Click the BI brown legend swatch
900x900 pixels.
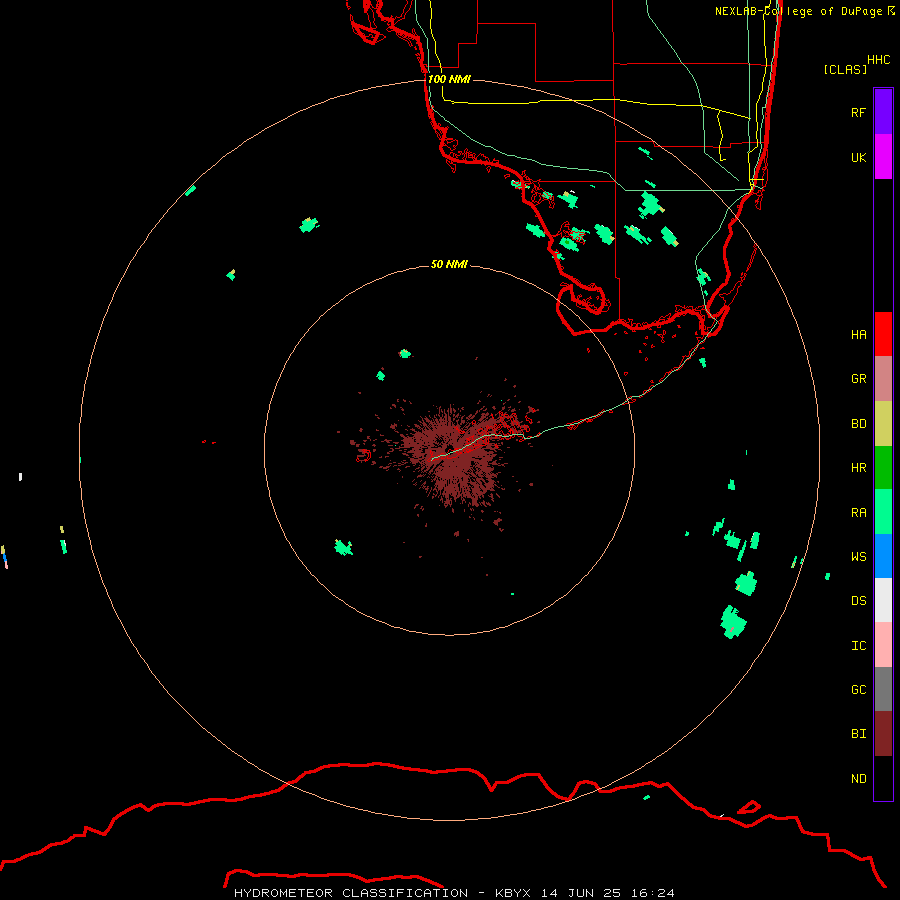[883, 734]
